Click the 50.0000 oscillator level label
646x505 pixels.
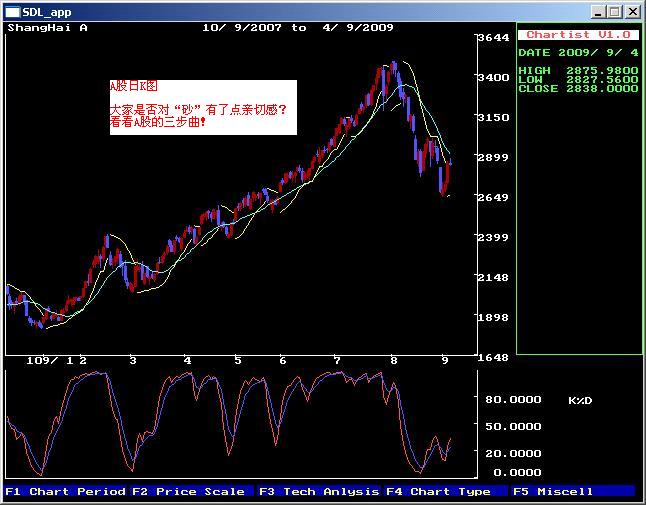(x=513, y=426)
